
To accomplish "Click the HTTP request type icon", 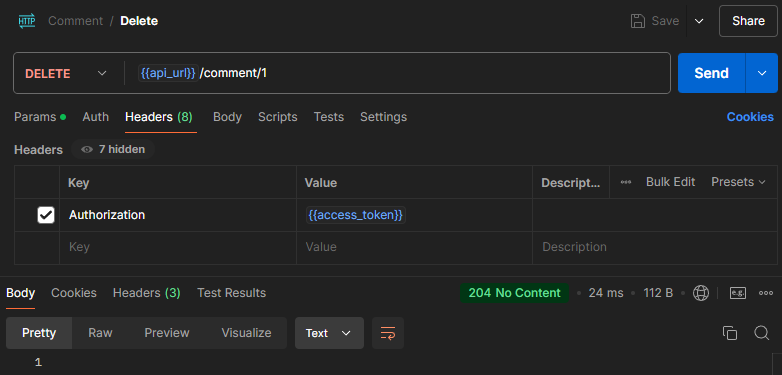I will coord(27,21).
